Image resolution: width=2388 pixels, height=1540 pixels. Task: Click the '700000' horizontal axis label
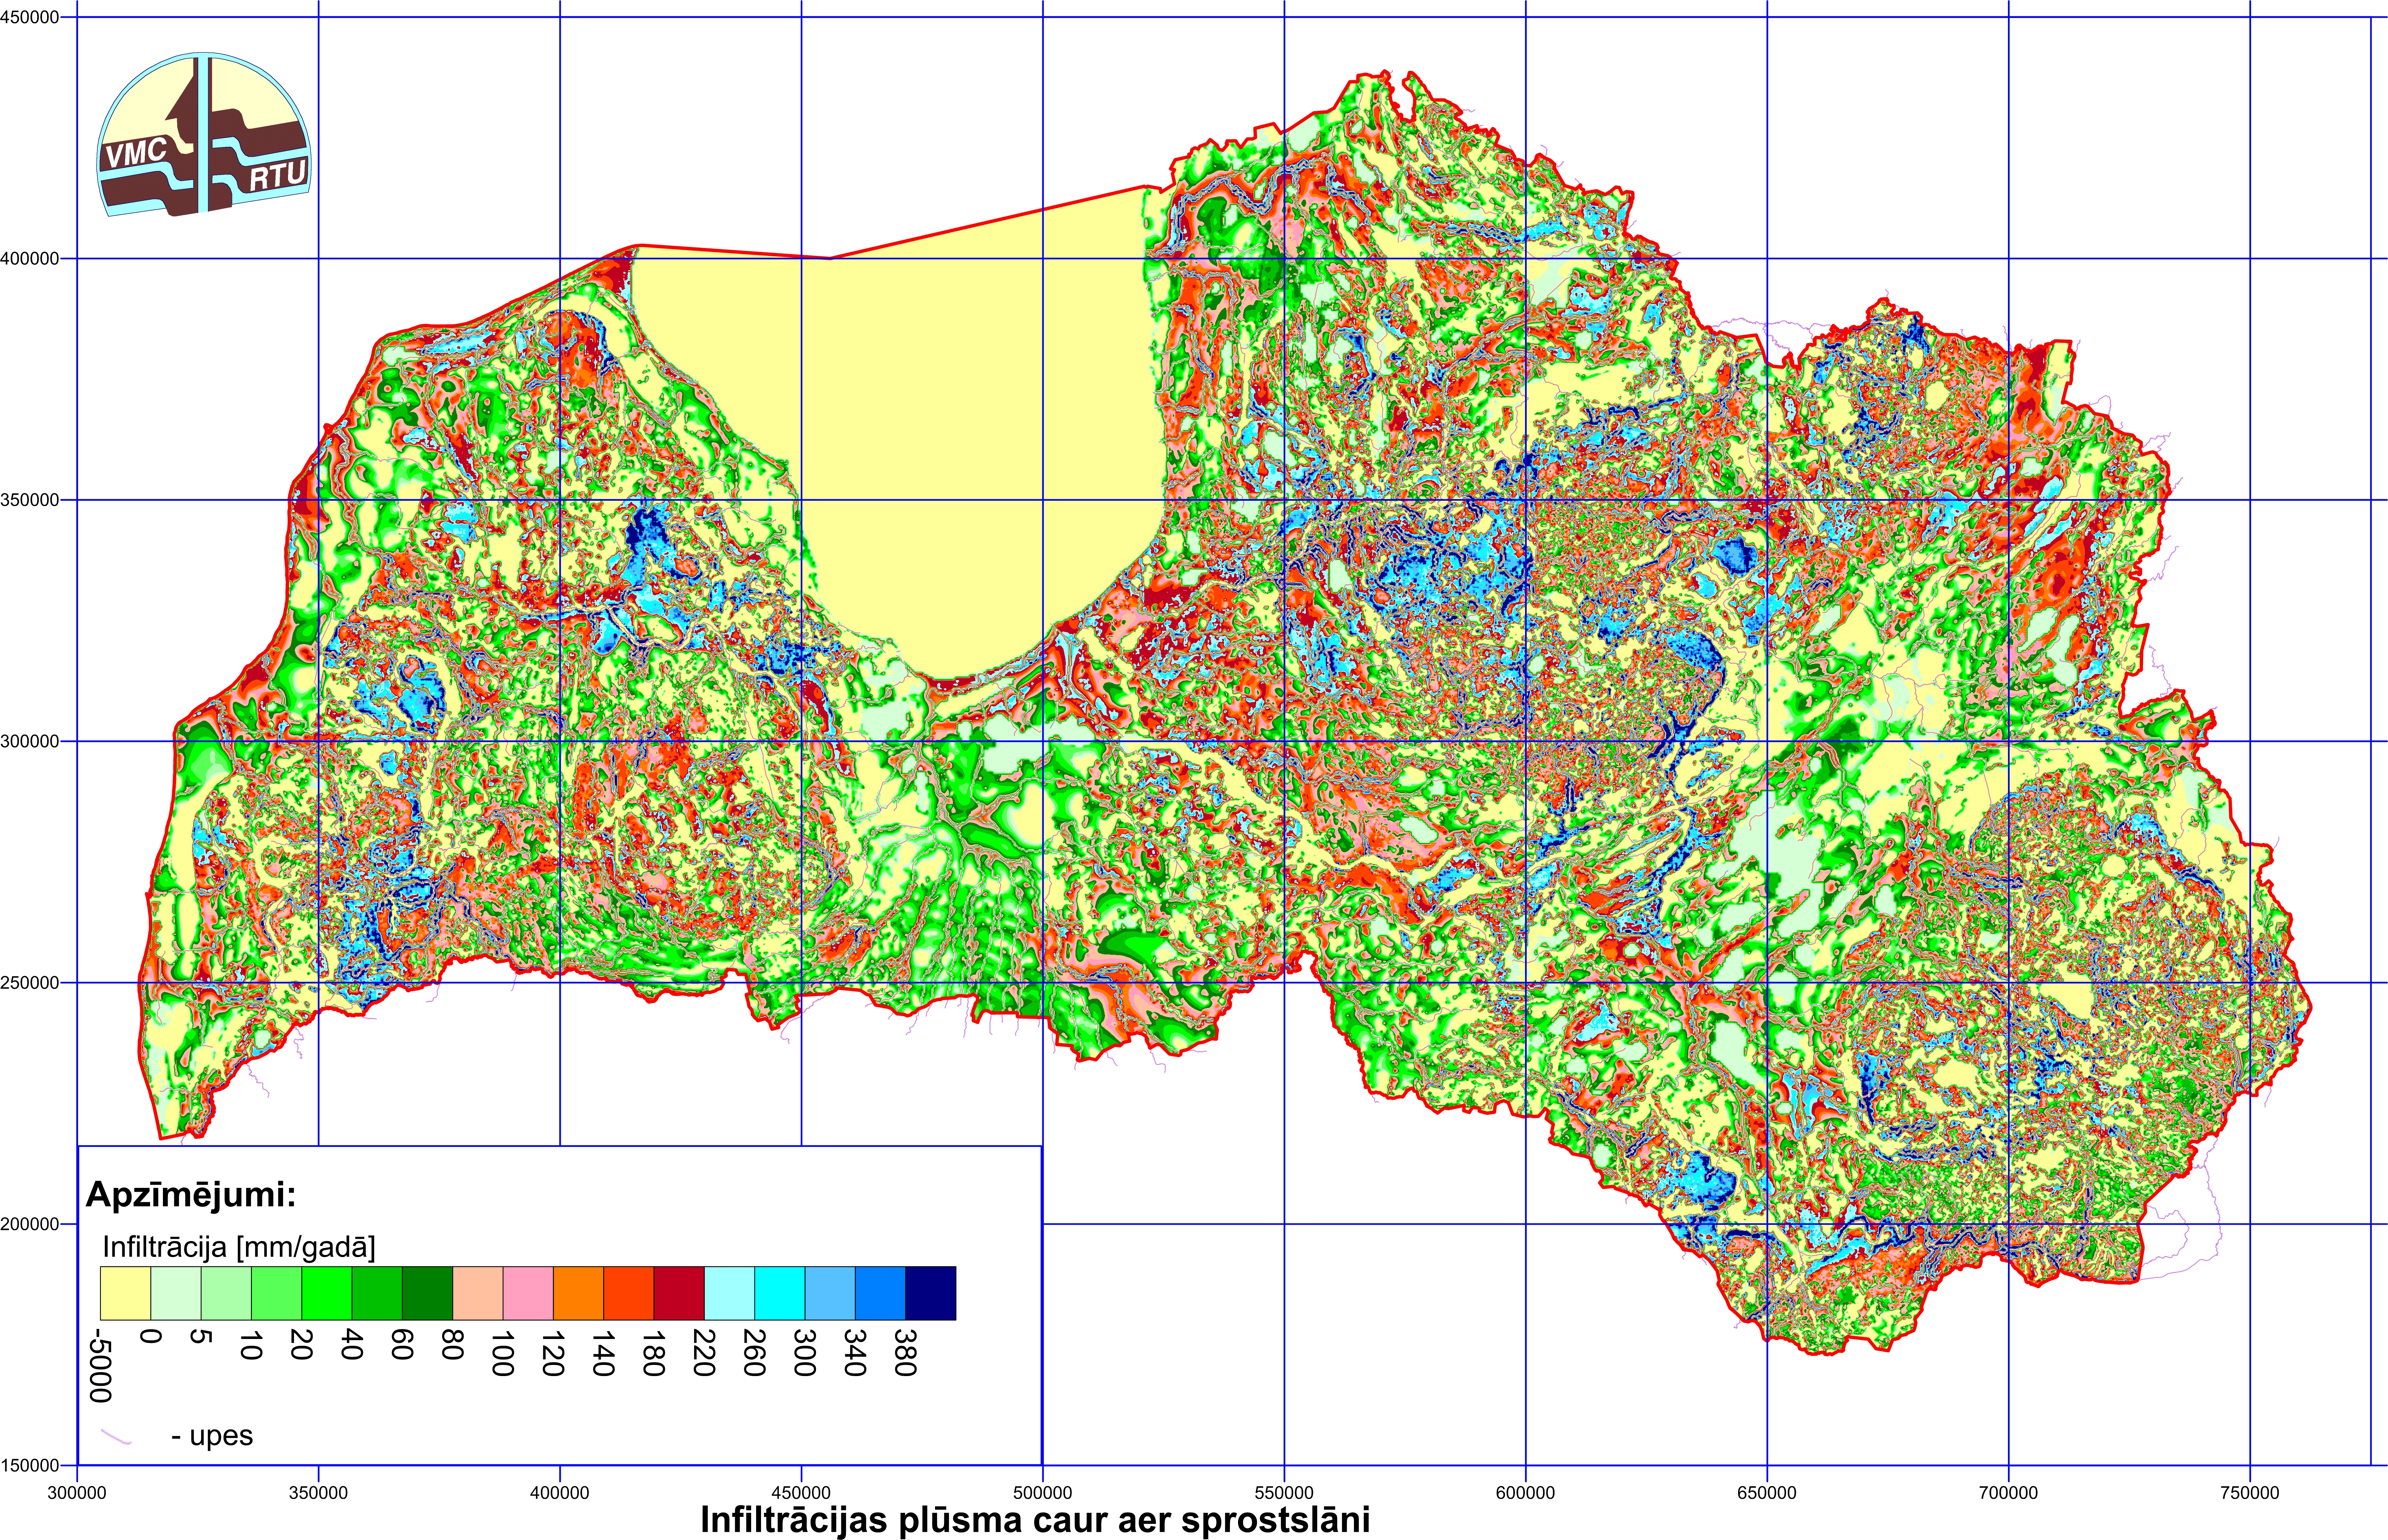click(2008, 1493)
